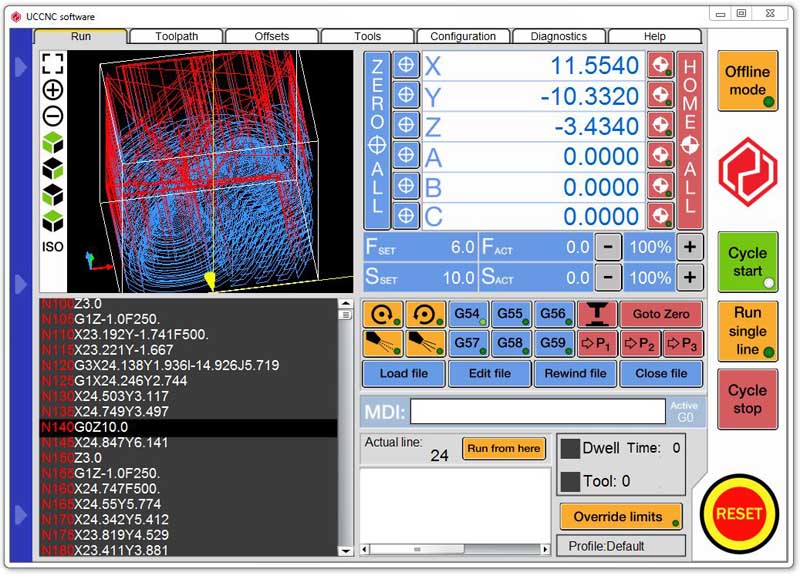Click the RESET button
Image resolution: width=800 pixels, height=576 pixels.
point(739,513)
